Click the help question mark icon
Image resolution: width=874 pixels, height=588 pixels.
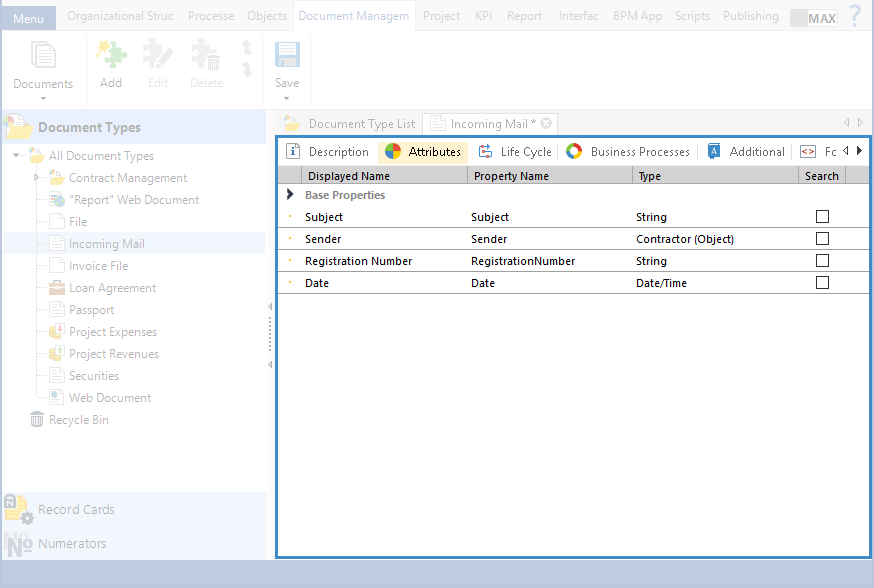point(854,16)
